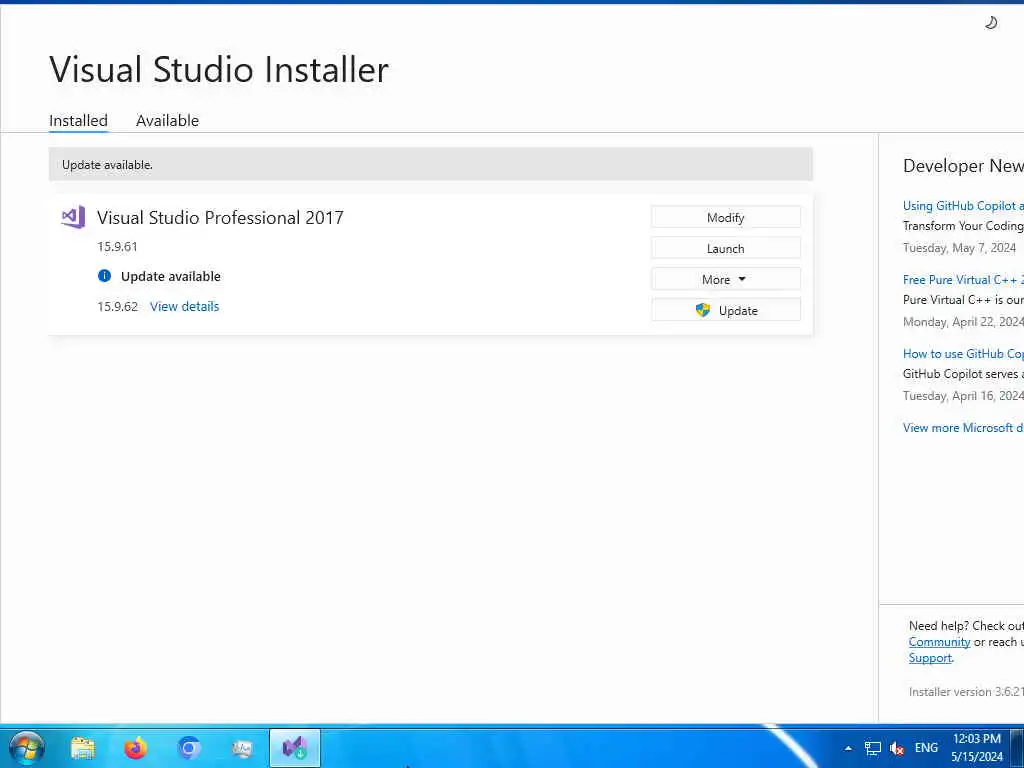The width and height of the screenshot is (1024, 768).
Task: Click the Visual Studio Professional 2017 logo
Action: [73, 217]
